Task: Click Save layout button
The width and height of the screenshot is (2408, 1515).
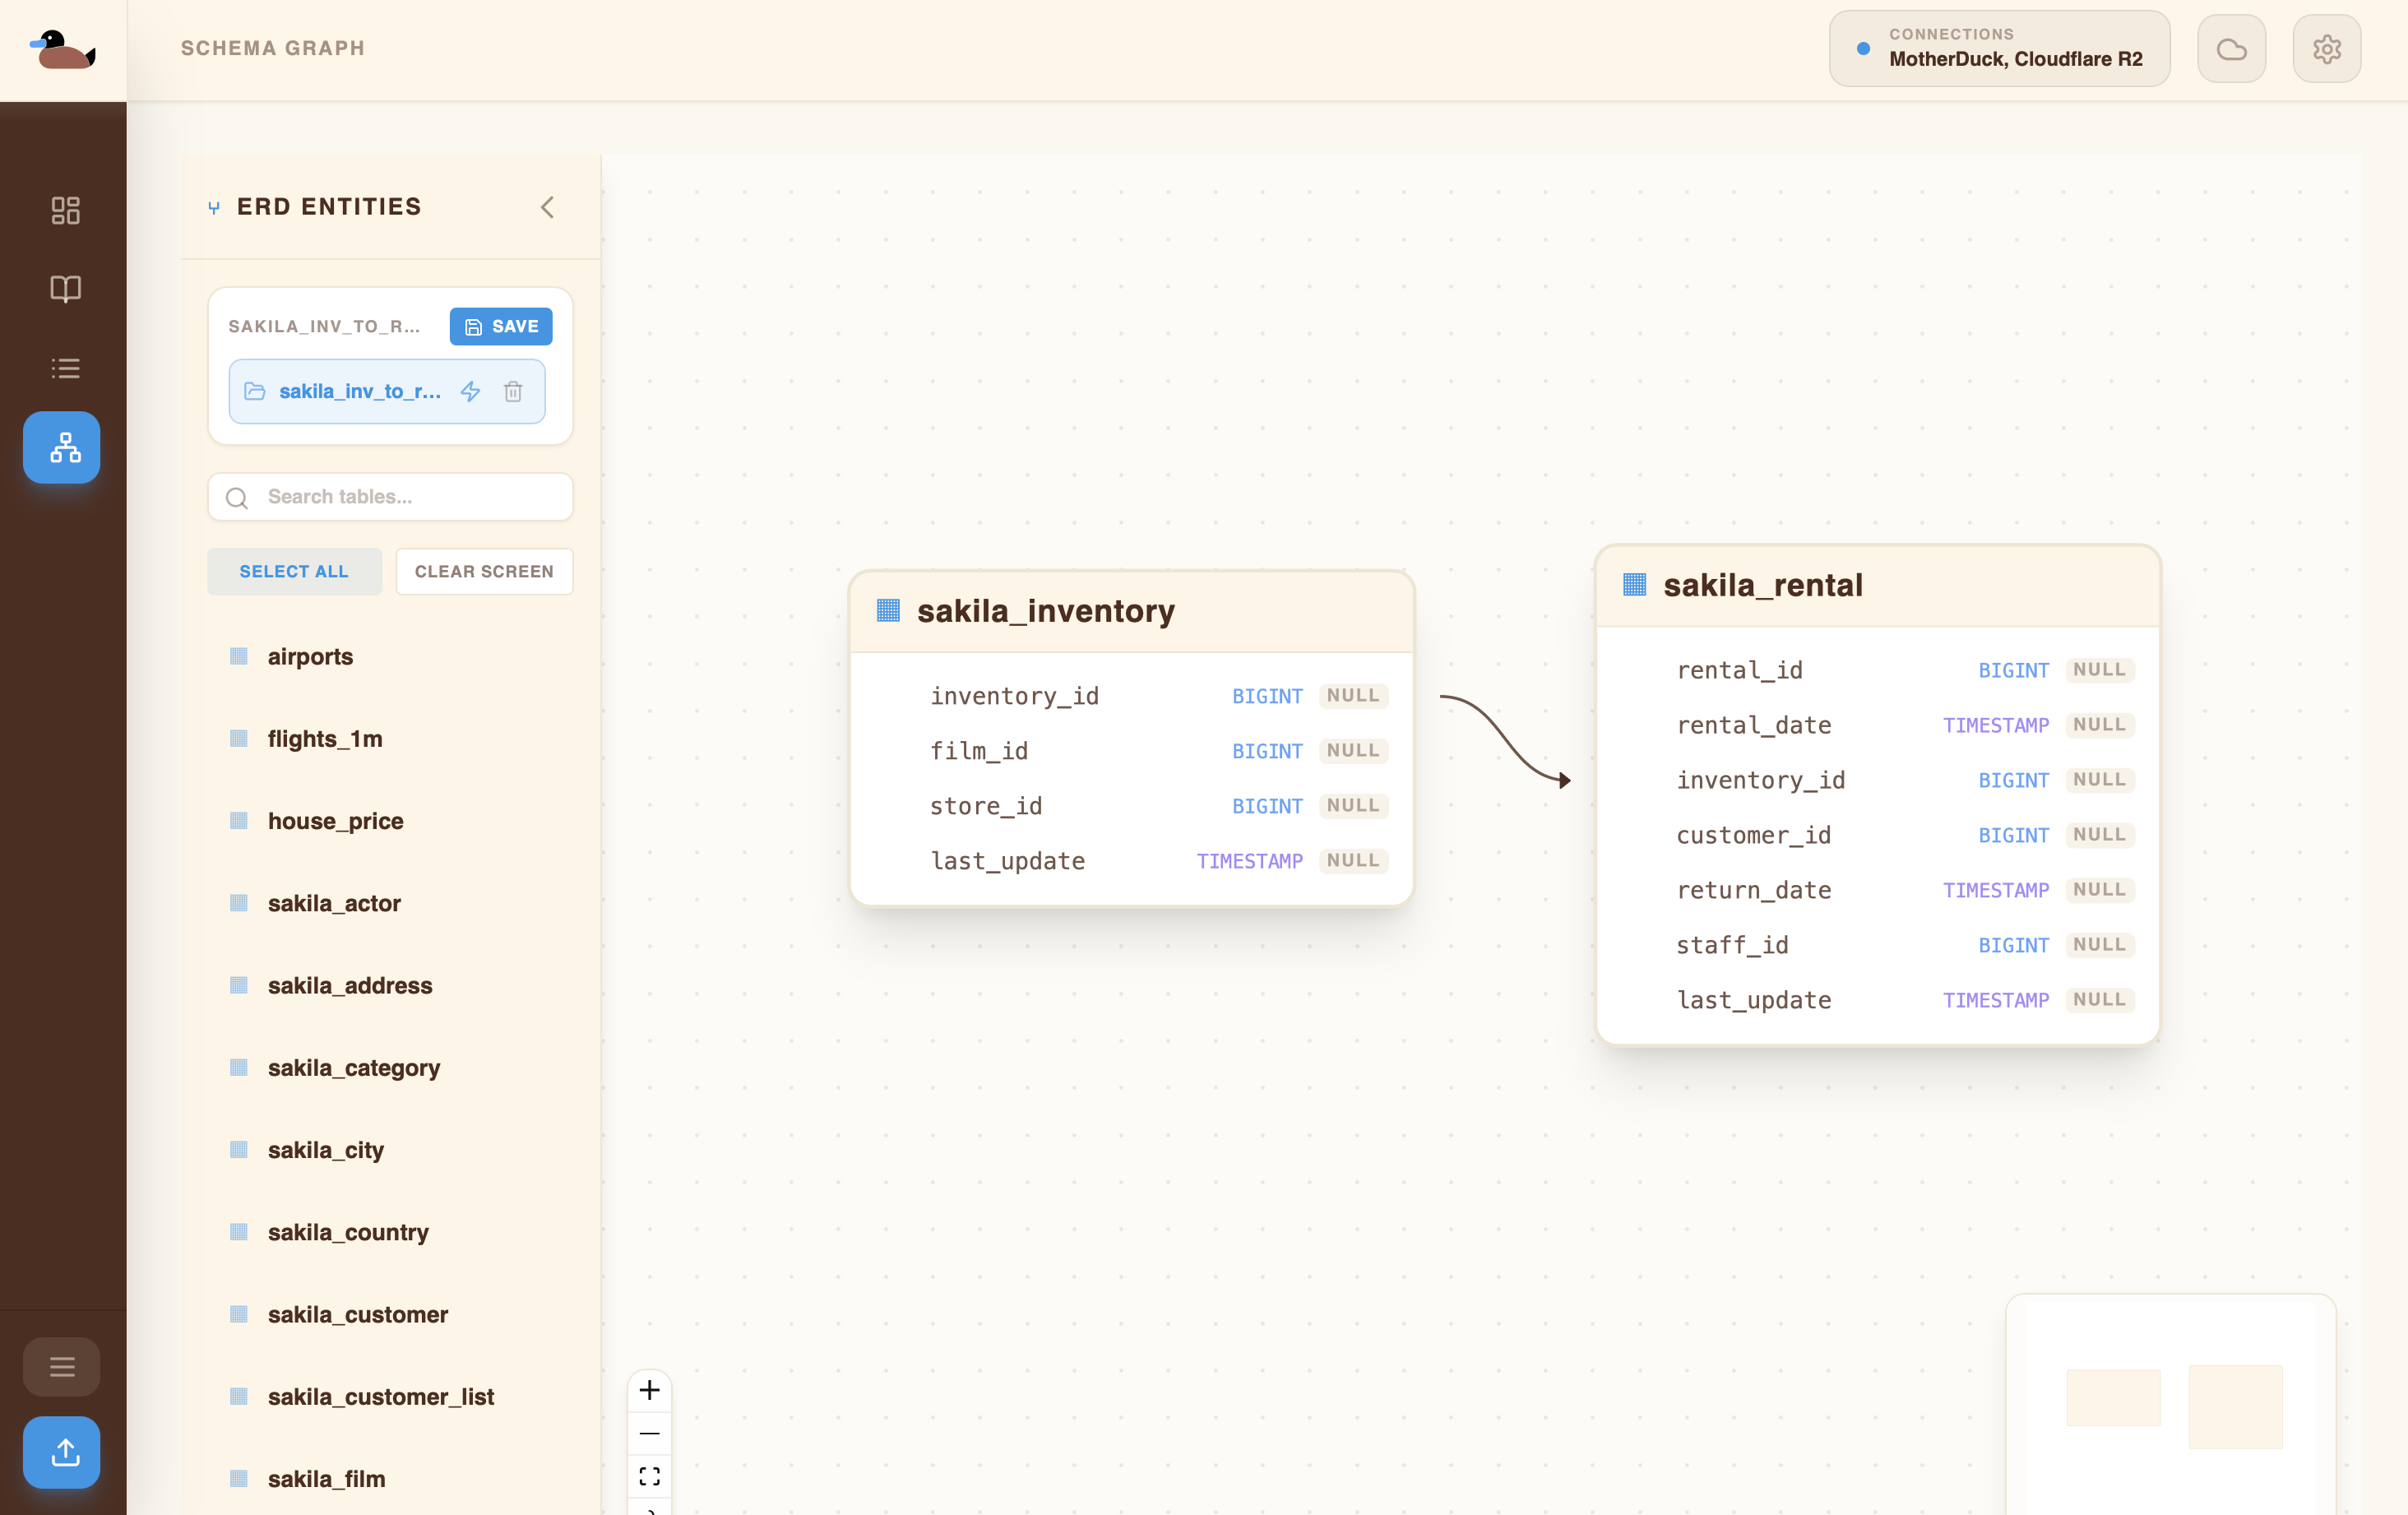Action: 500,326
